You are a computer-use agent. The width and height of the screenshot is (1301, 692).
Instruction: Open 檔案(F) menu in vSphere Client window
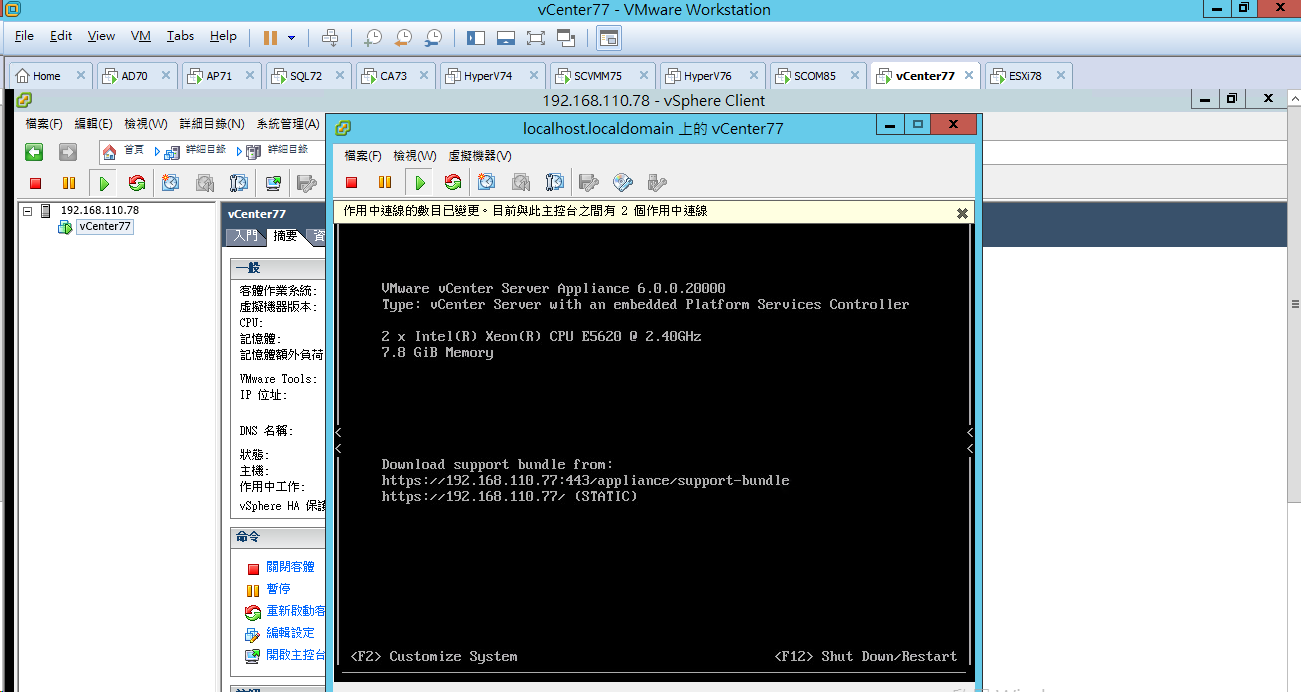coord(44,124)
